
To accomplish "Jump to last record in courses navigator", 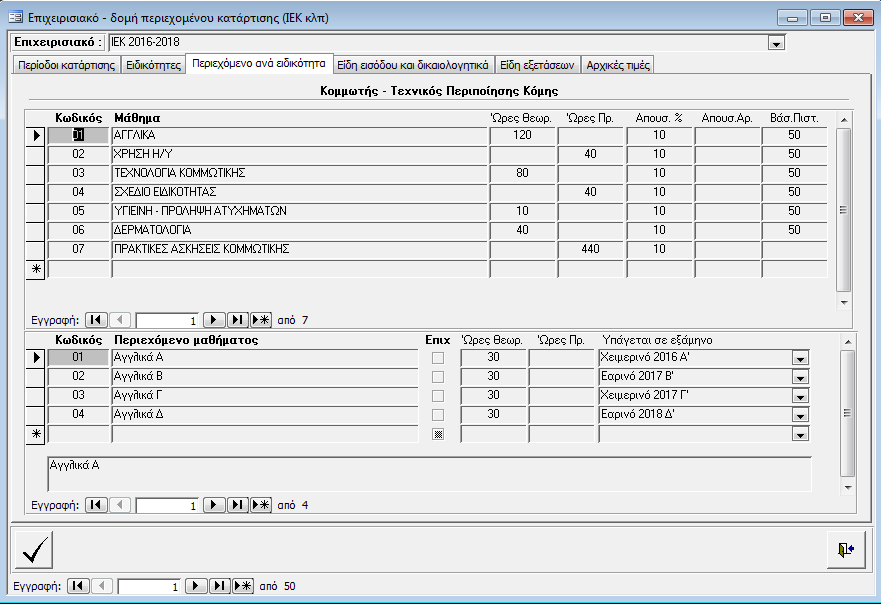I will point(237,320).
